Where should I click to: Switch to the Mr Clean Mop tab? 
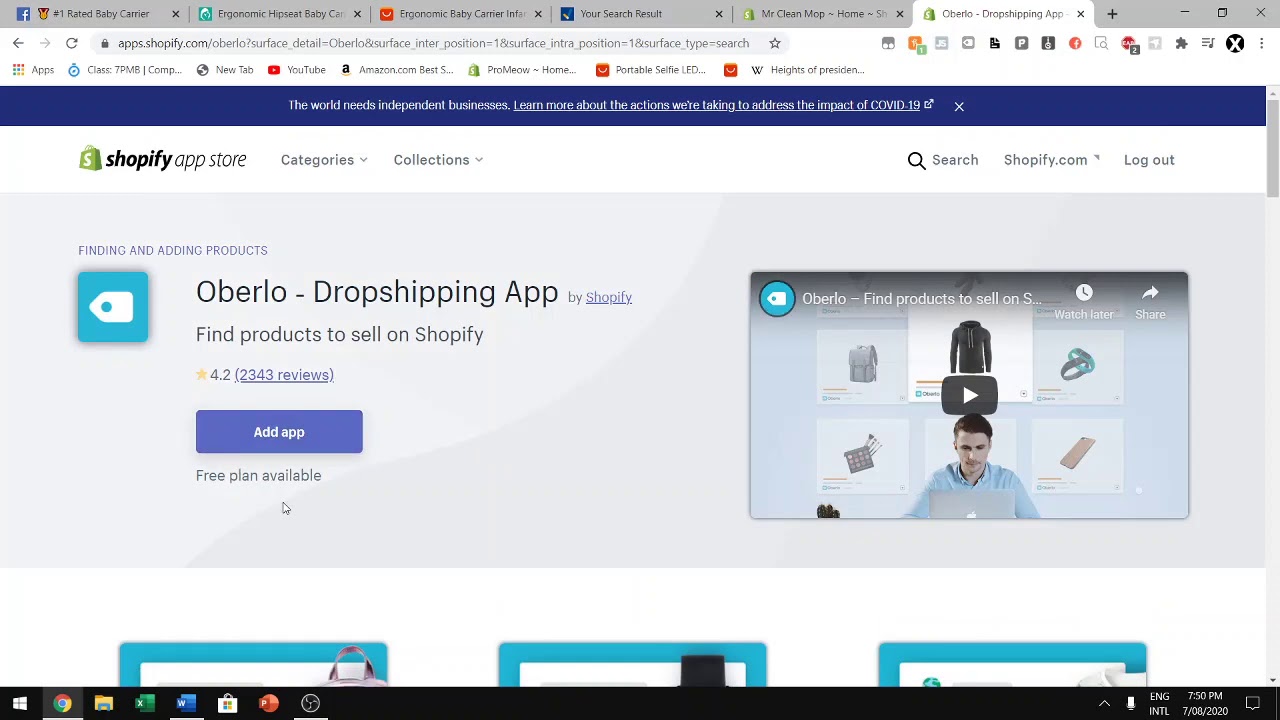pos(820,14)
